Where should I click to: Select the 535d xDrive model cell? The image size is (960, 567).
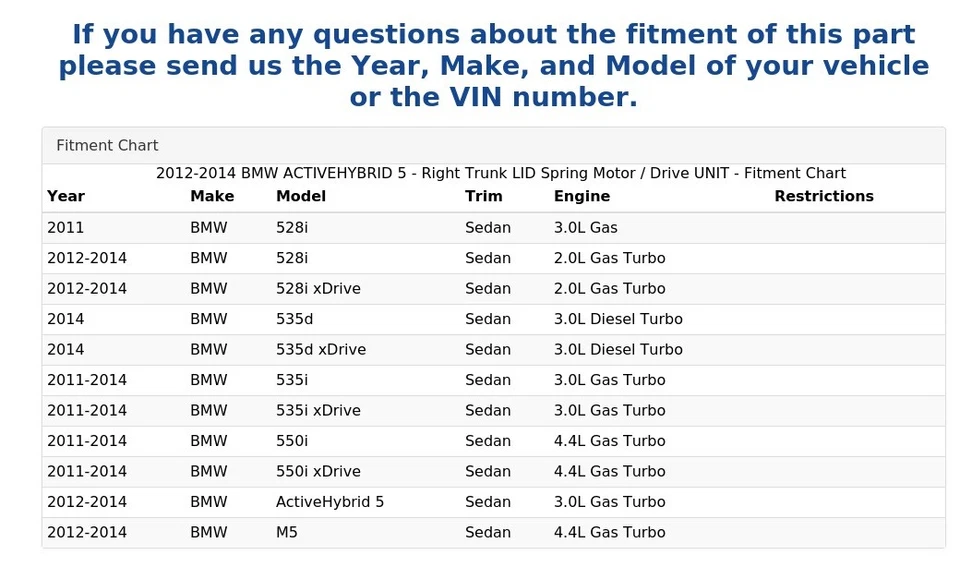tap(321, 350)
